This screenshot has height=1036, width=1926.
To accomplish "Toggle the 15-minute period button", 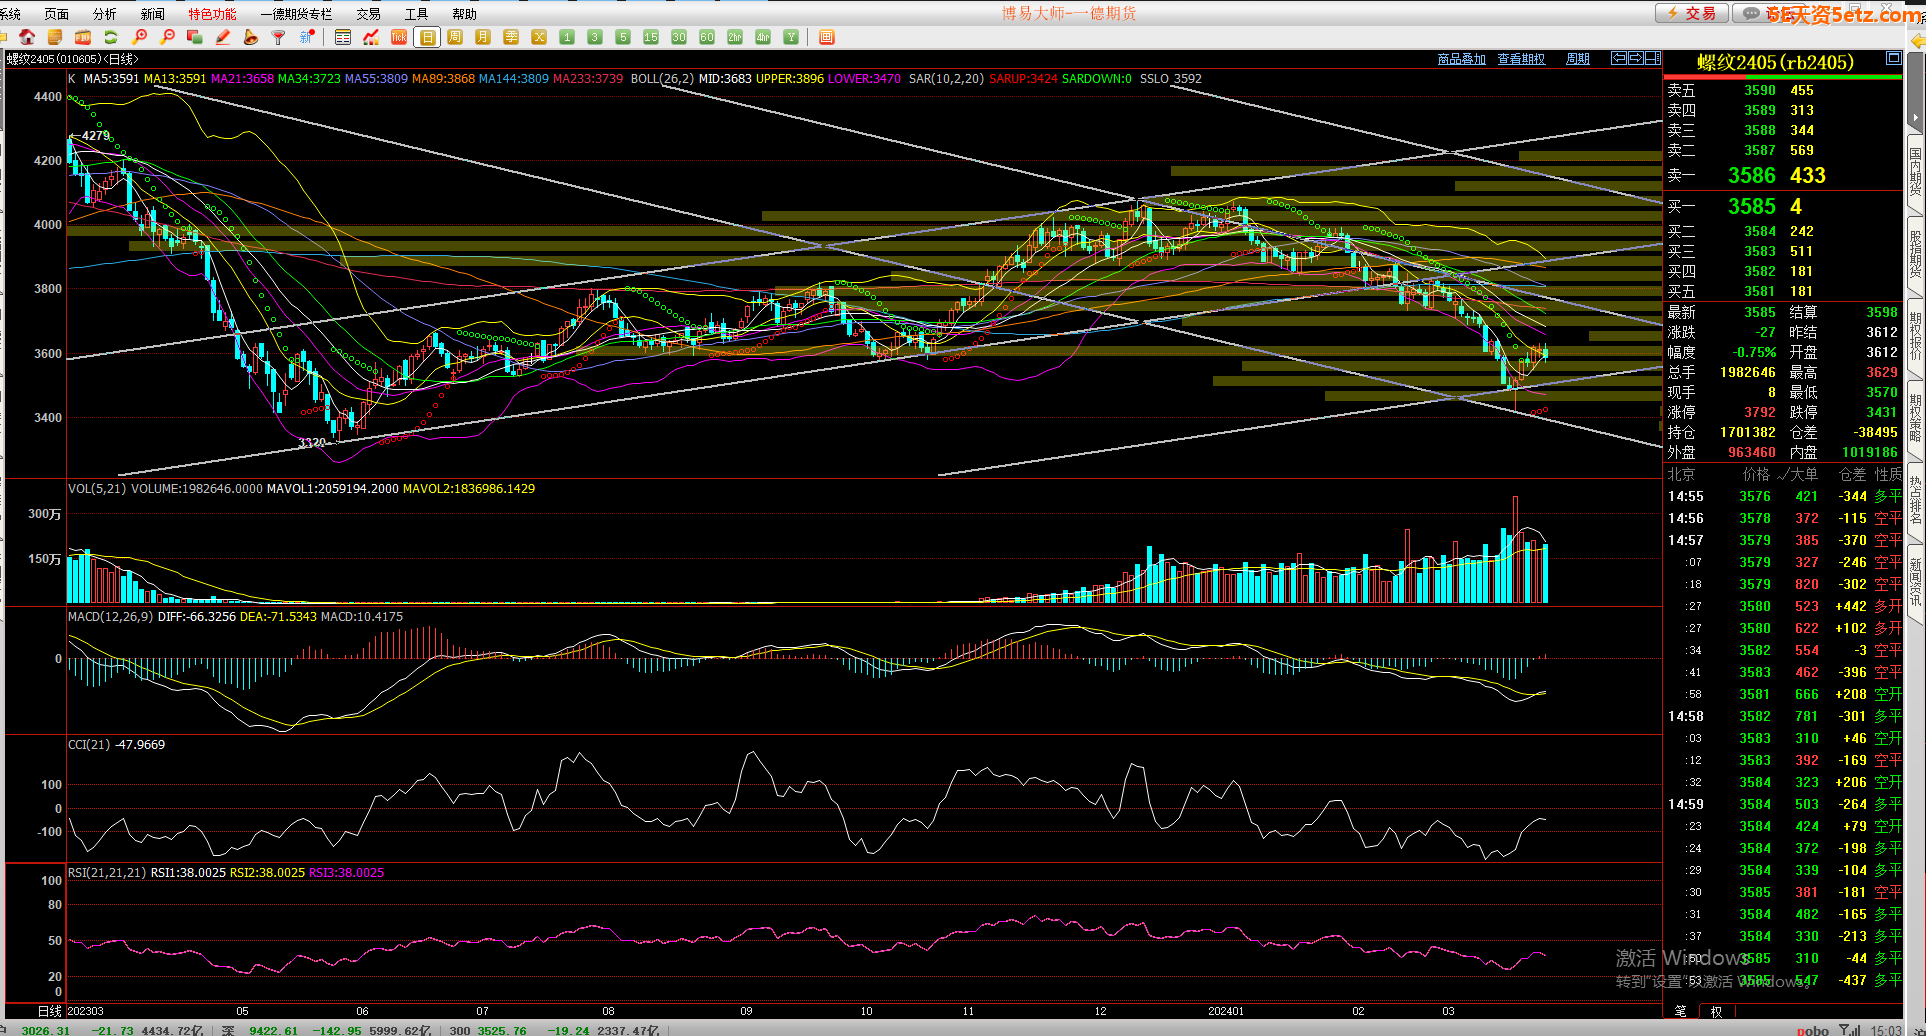I will tap(651, 37).
